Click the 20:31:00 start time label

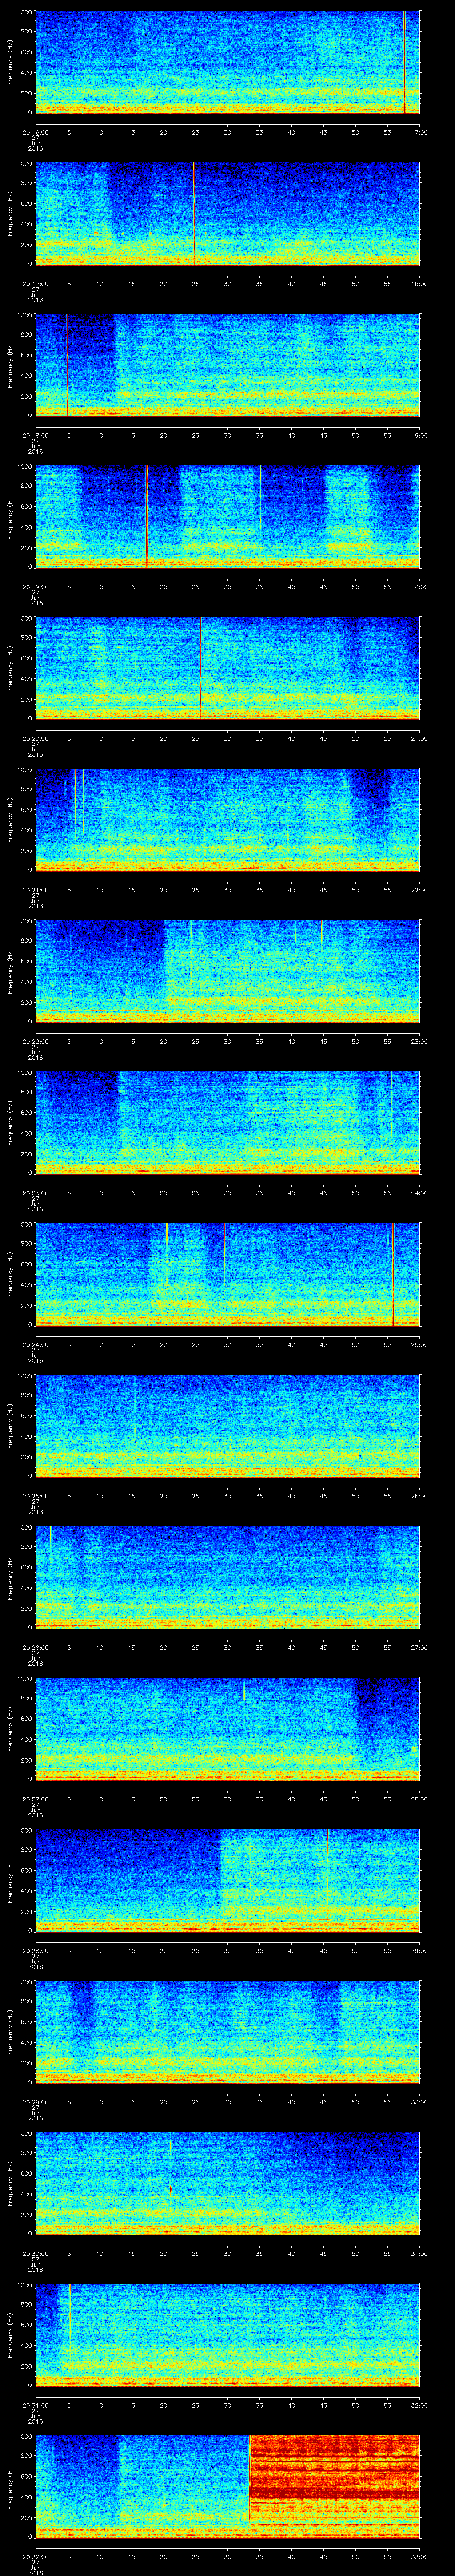click(35, 2405)
